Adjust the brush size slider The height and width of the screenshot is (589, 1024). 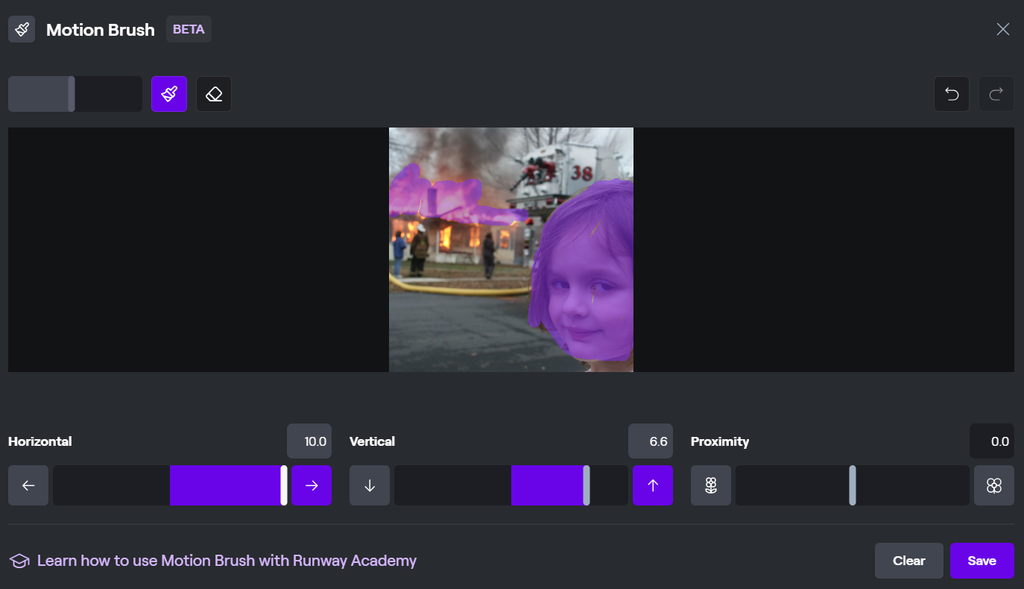[75, 94]
